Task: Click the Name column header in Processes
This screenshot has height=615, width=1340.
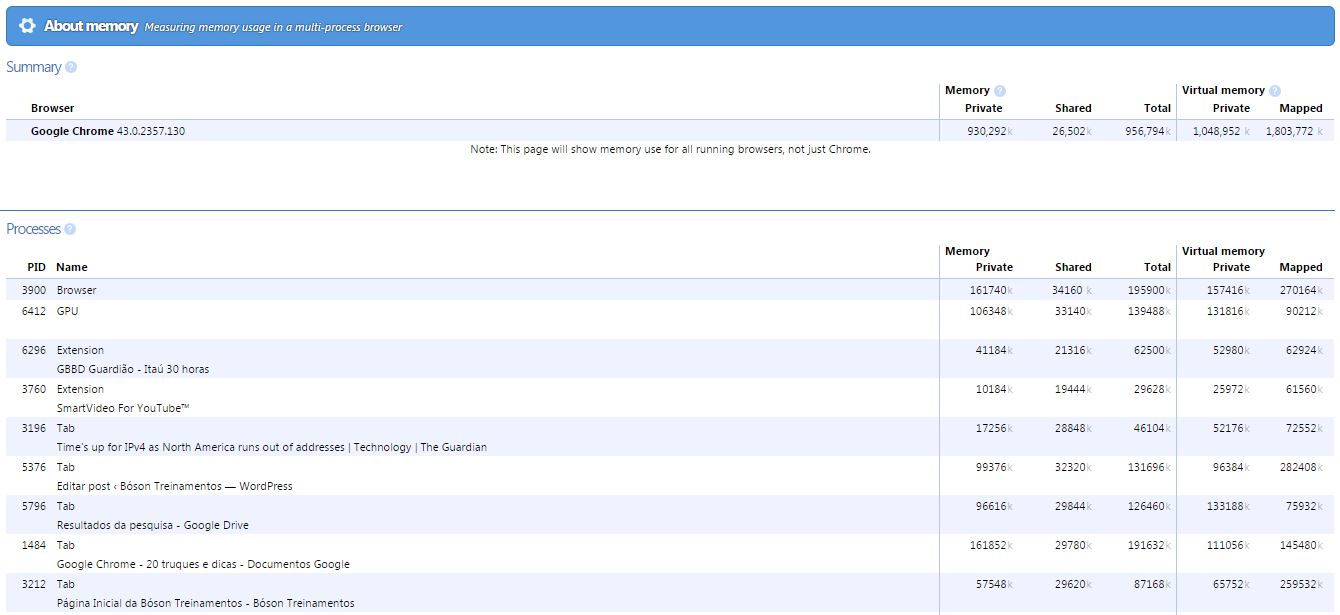Action: [x=71, y=267]
